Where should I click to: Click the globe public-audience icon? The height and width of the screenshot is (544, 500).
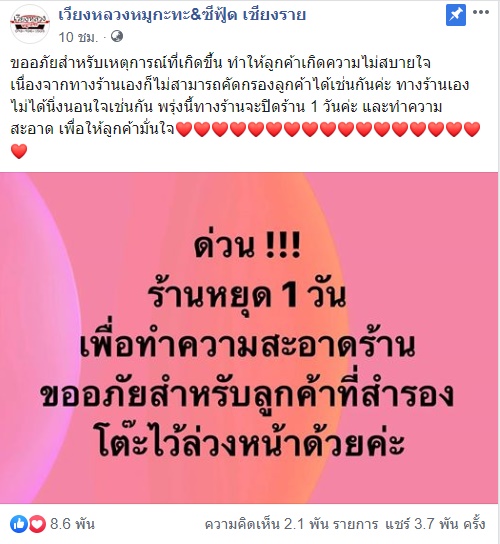click(117, 36)
